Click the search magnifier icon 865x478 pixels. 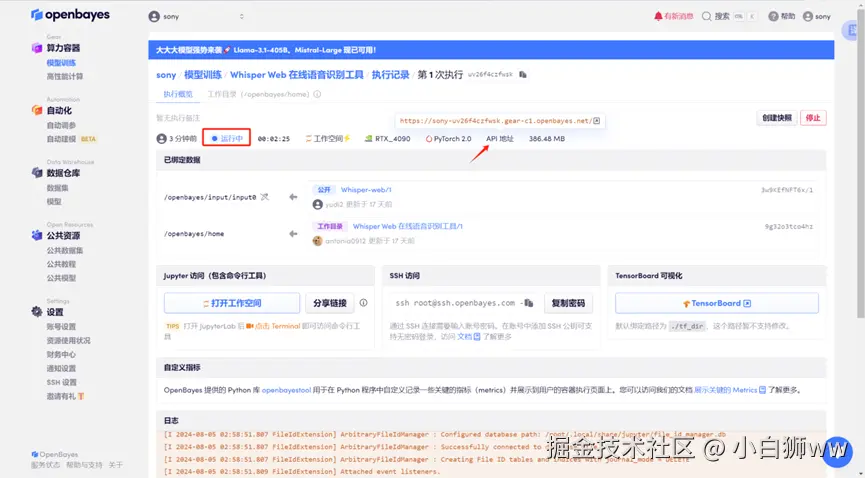point(706,17)
